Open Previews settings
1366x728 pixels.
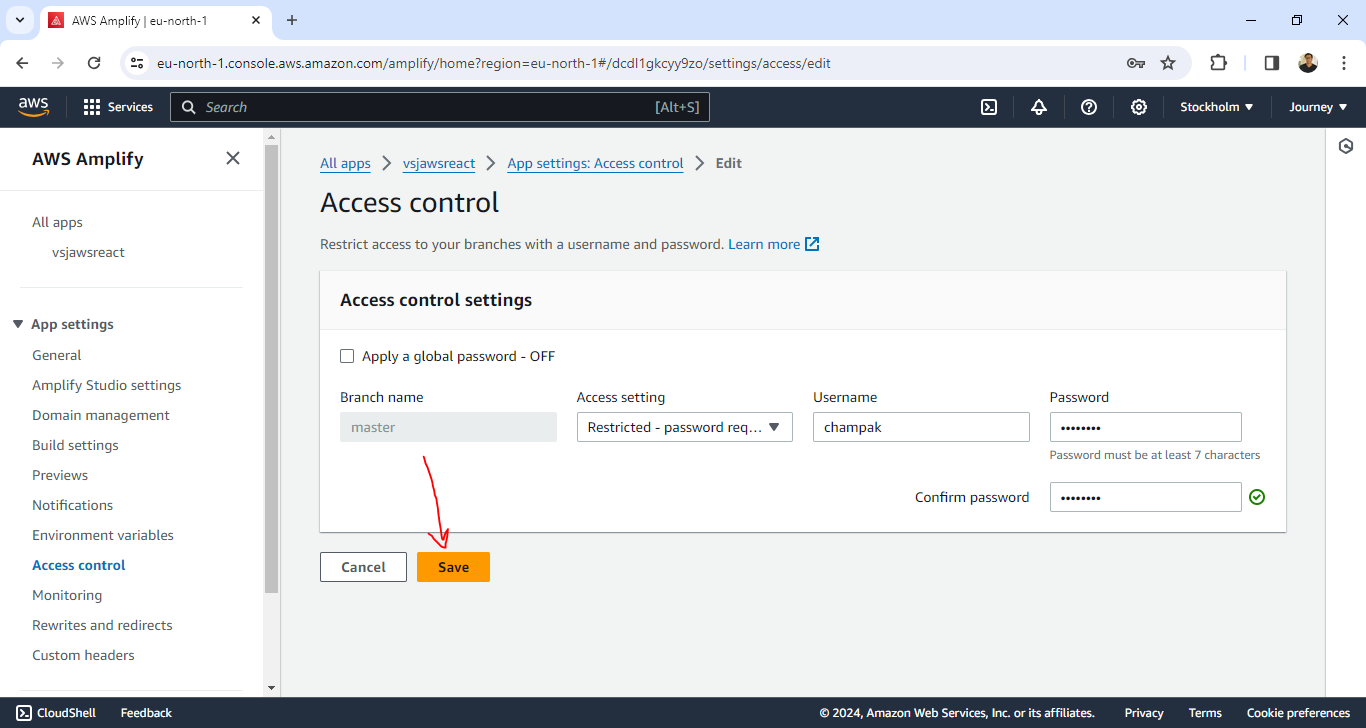tap(60, 475)
